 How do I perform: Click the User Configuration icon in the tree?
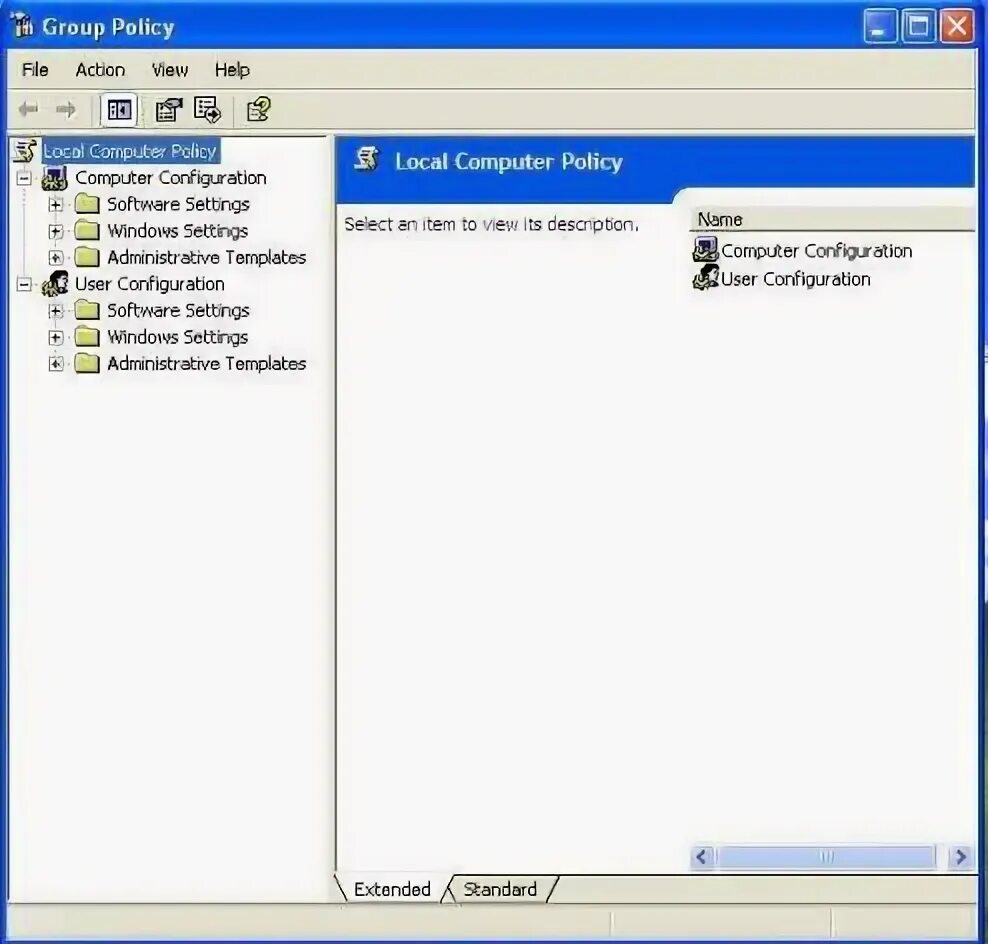tap(55, 284)
